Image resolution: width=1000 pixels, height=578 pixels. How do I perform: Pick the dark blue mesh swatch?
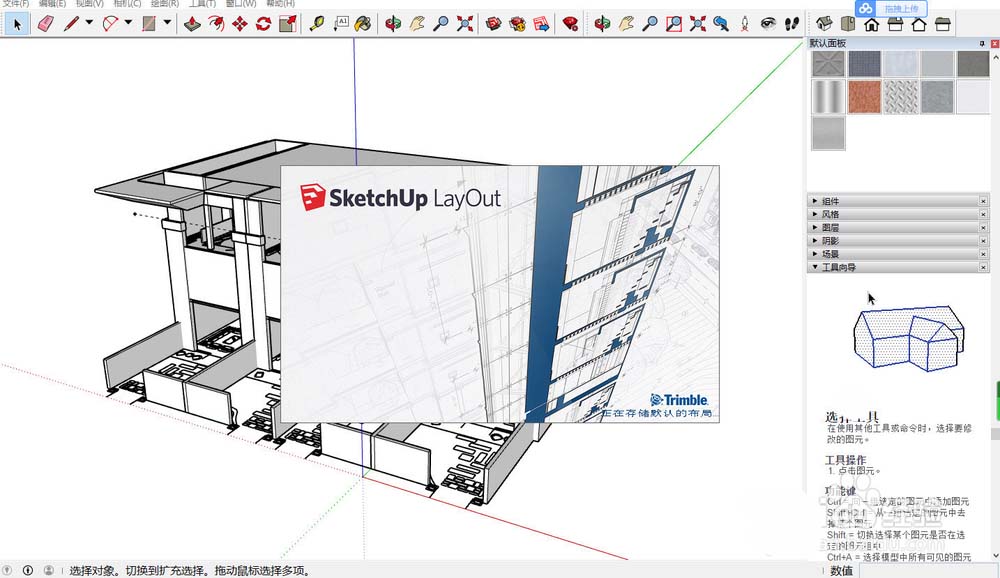pyautogui.click(x=865, y=64)
